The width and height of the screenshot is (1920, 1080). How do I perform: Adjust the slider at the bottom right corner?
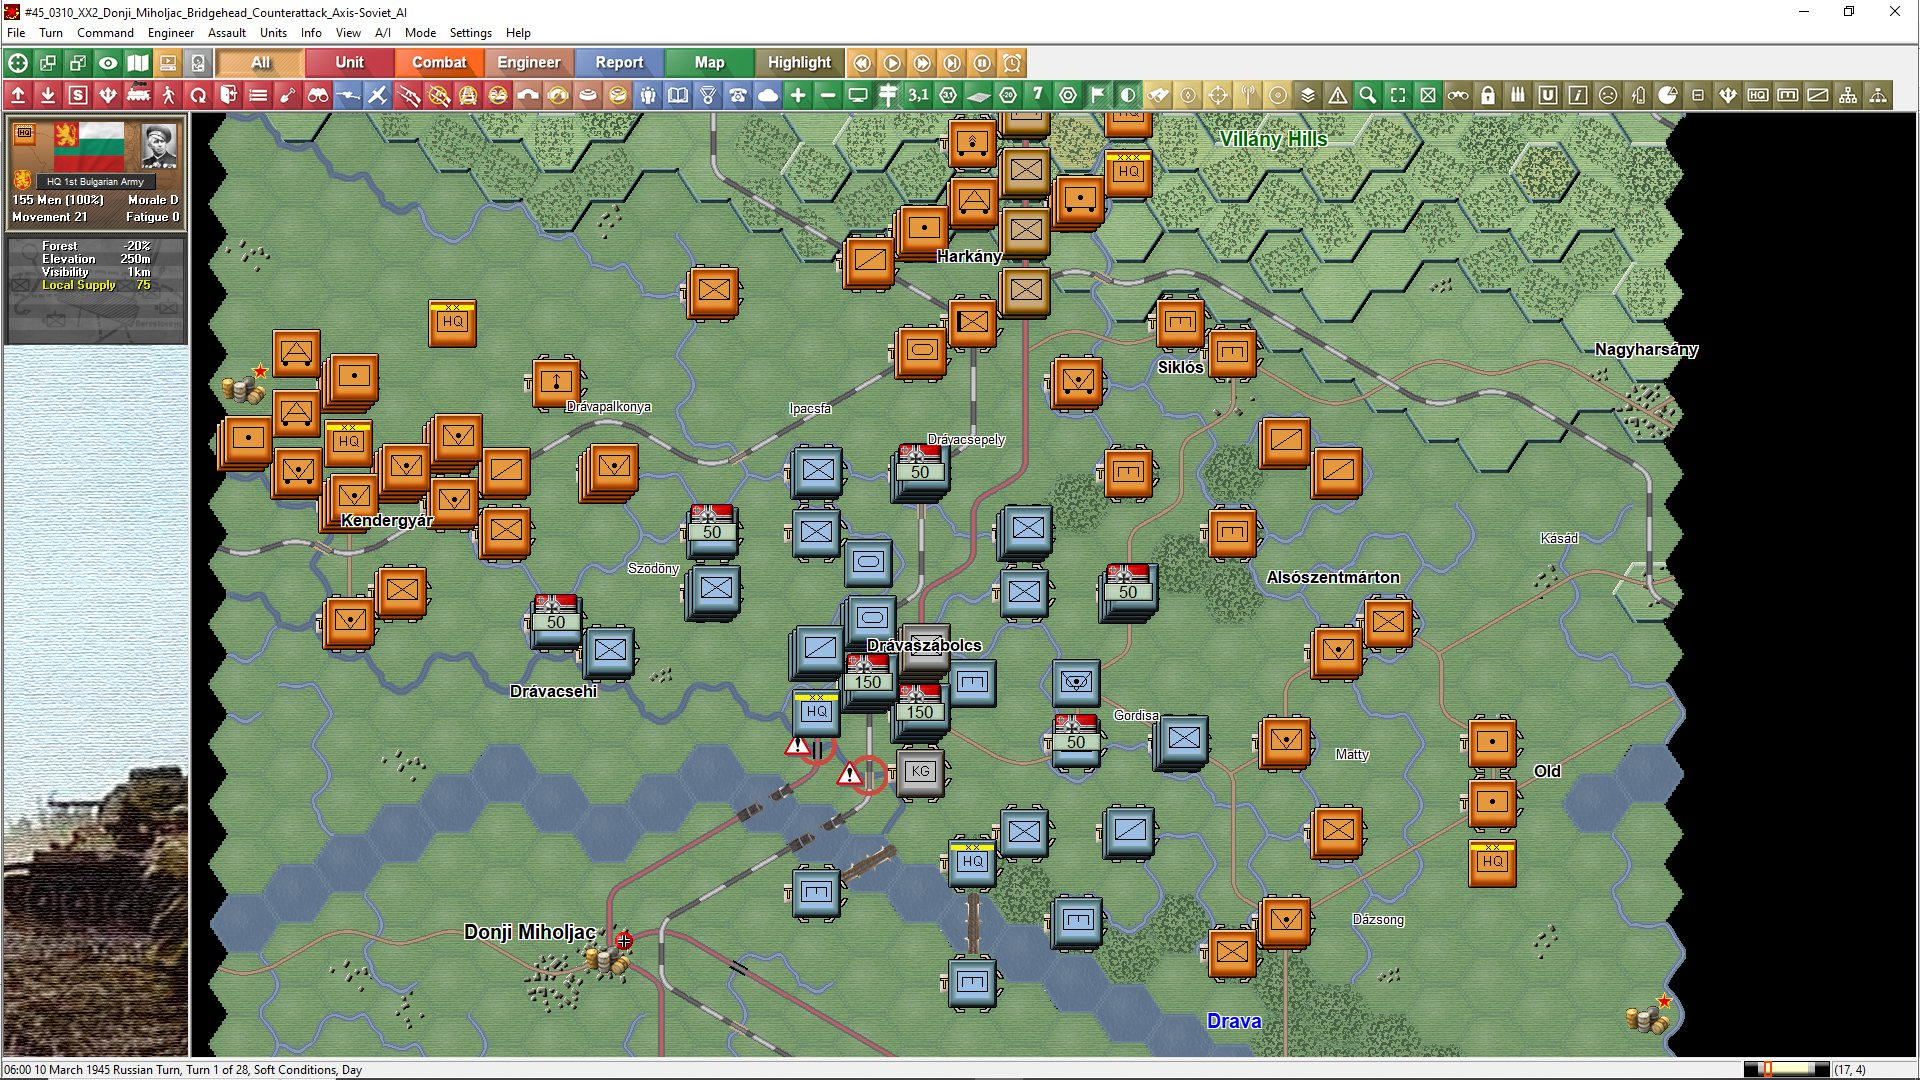point(1770,1068)
